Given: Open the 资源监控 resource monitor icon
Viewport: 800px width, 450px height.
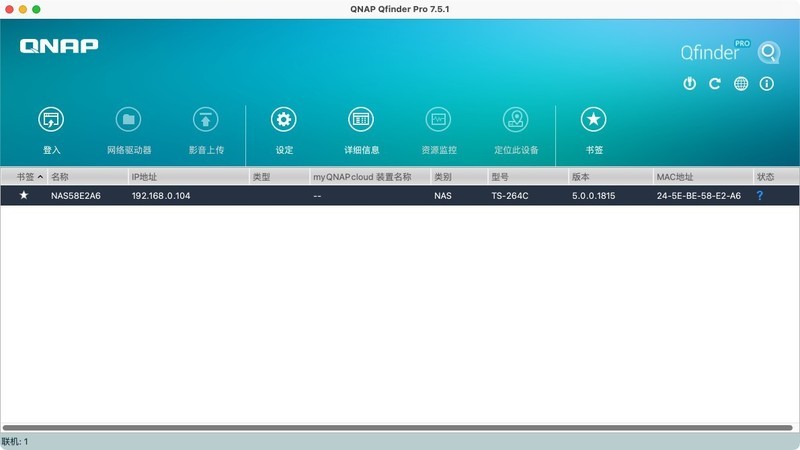Looking at the screenshot, I should (438, 119).
